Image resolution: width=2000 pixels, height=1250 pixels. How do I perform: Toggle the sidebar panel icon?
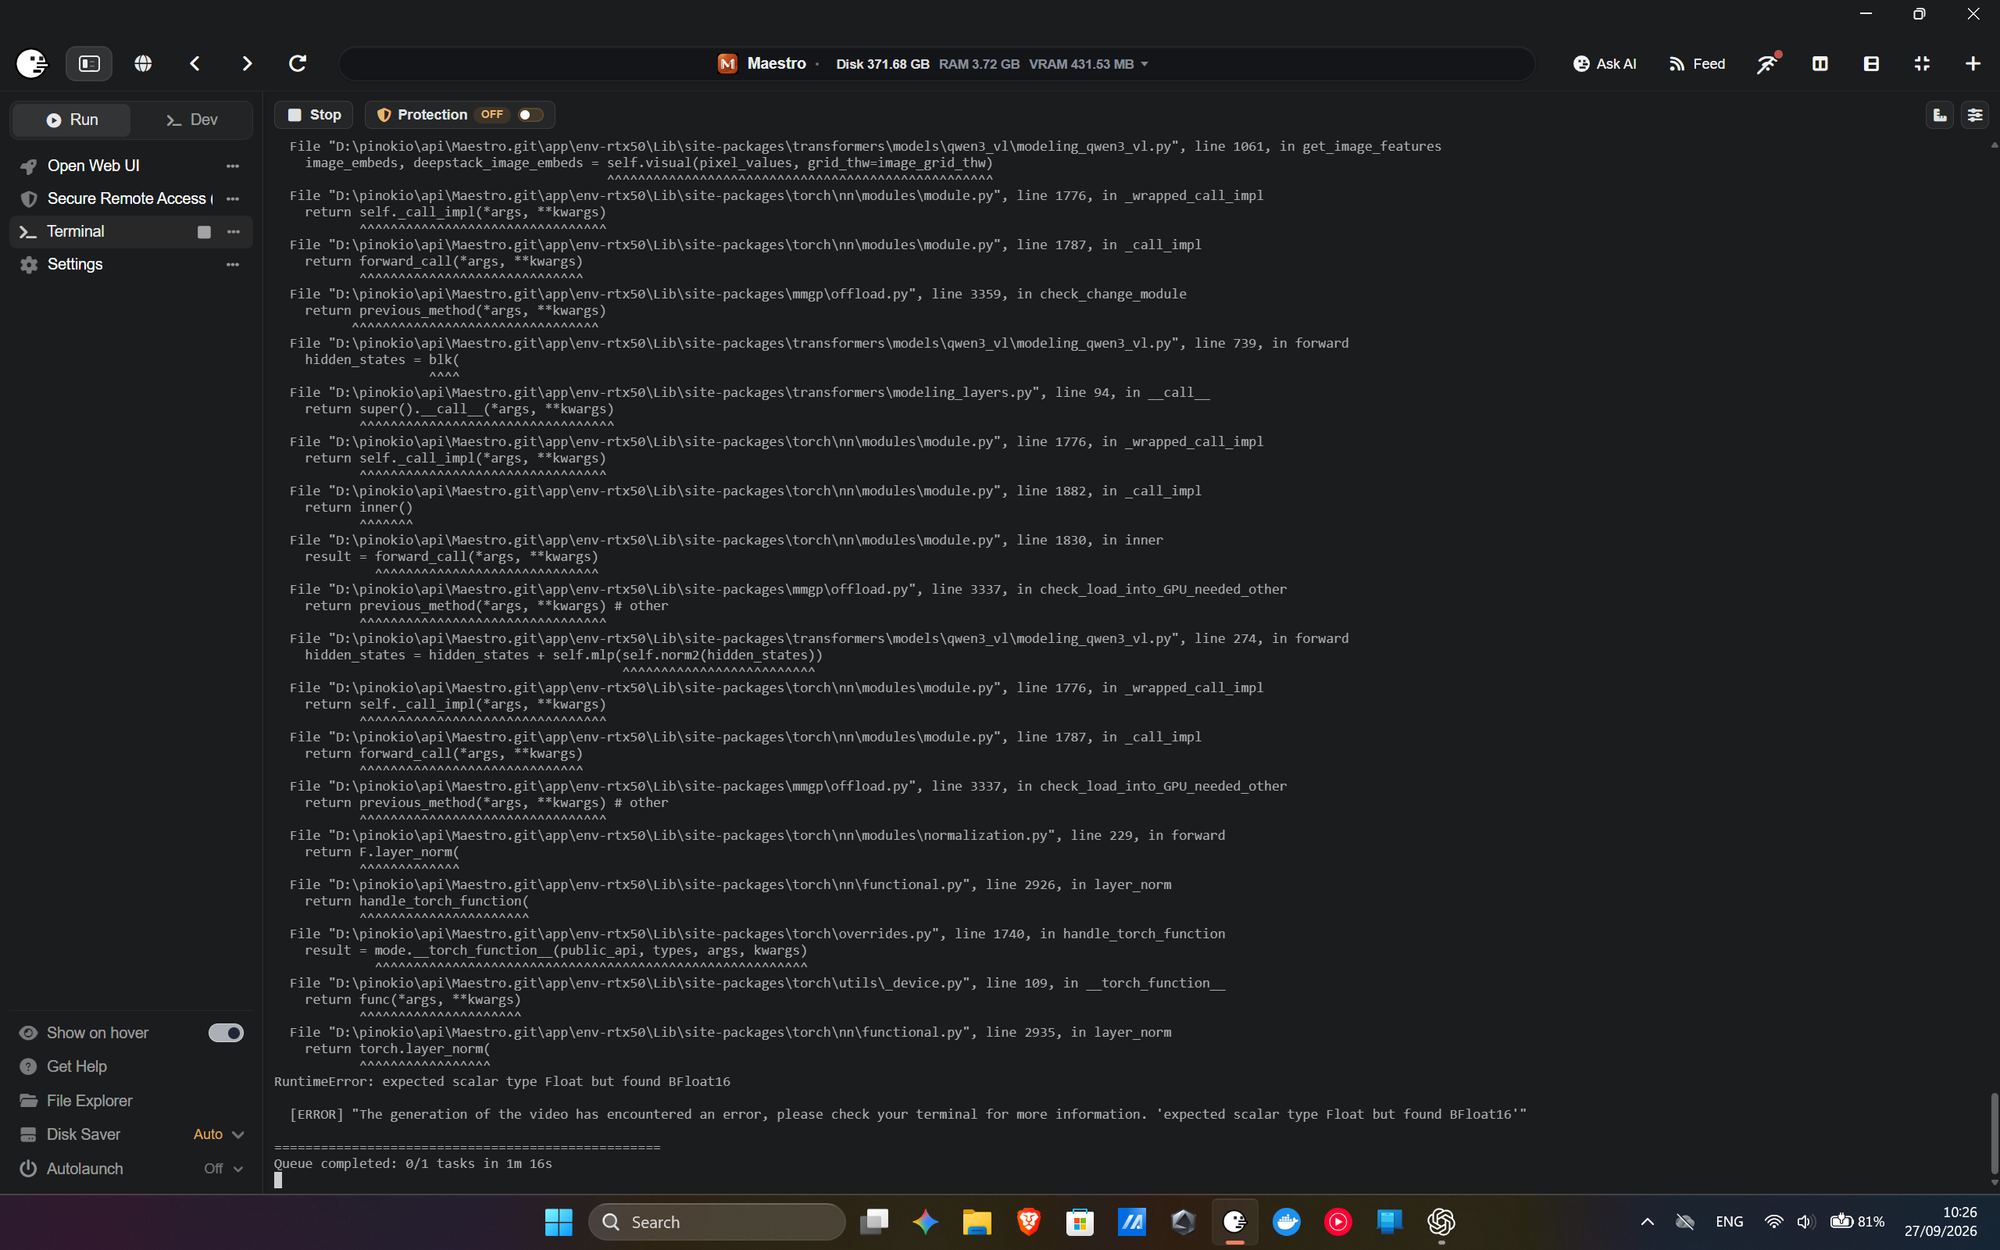point(89,63)
